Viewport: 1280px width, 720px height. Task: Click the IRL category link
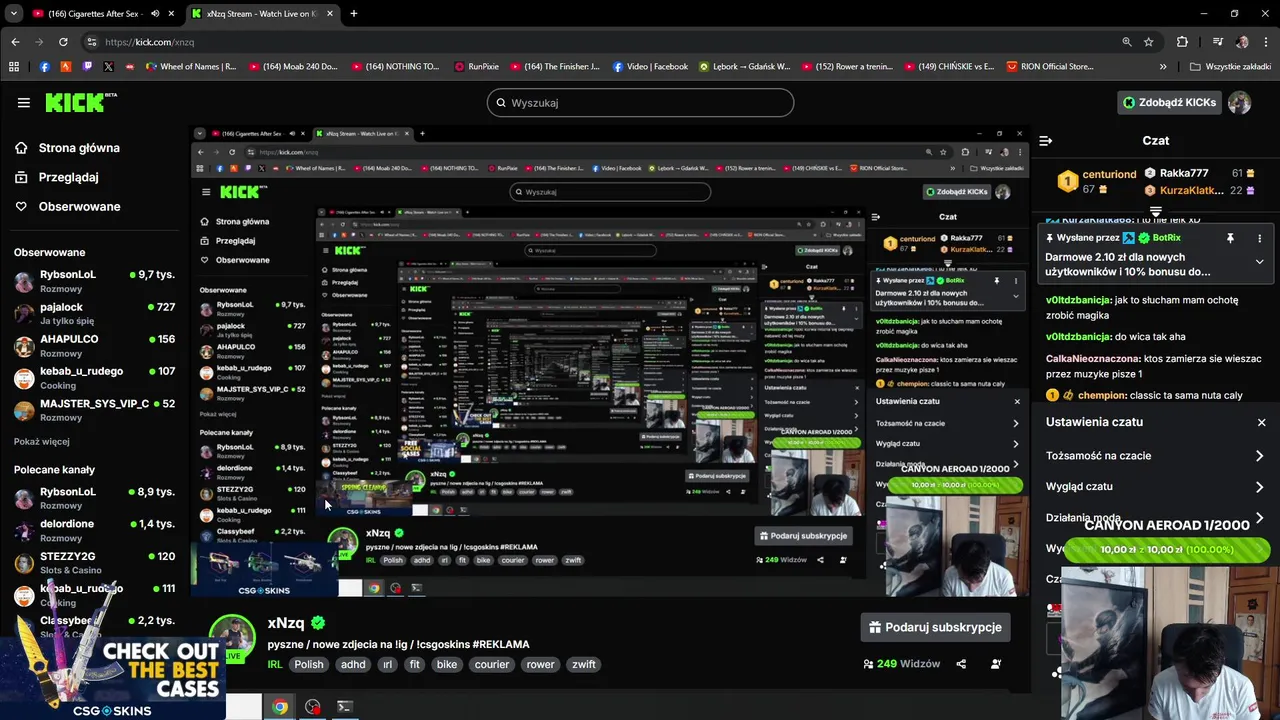pos(275,664)
